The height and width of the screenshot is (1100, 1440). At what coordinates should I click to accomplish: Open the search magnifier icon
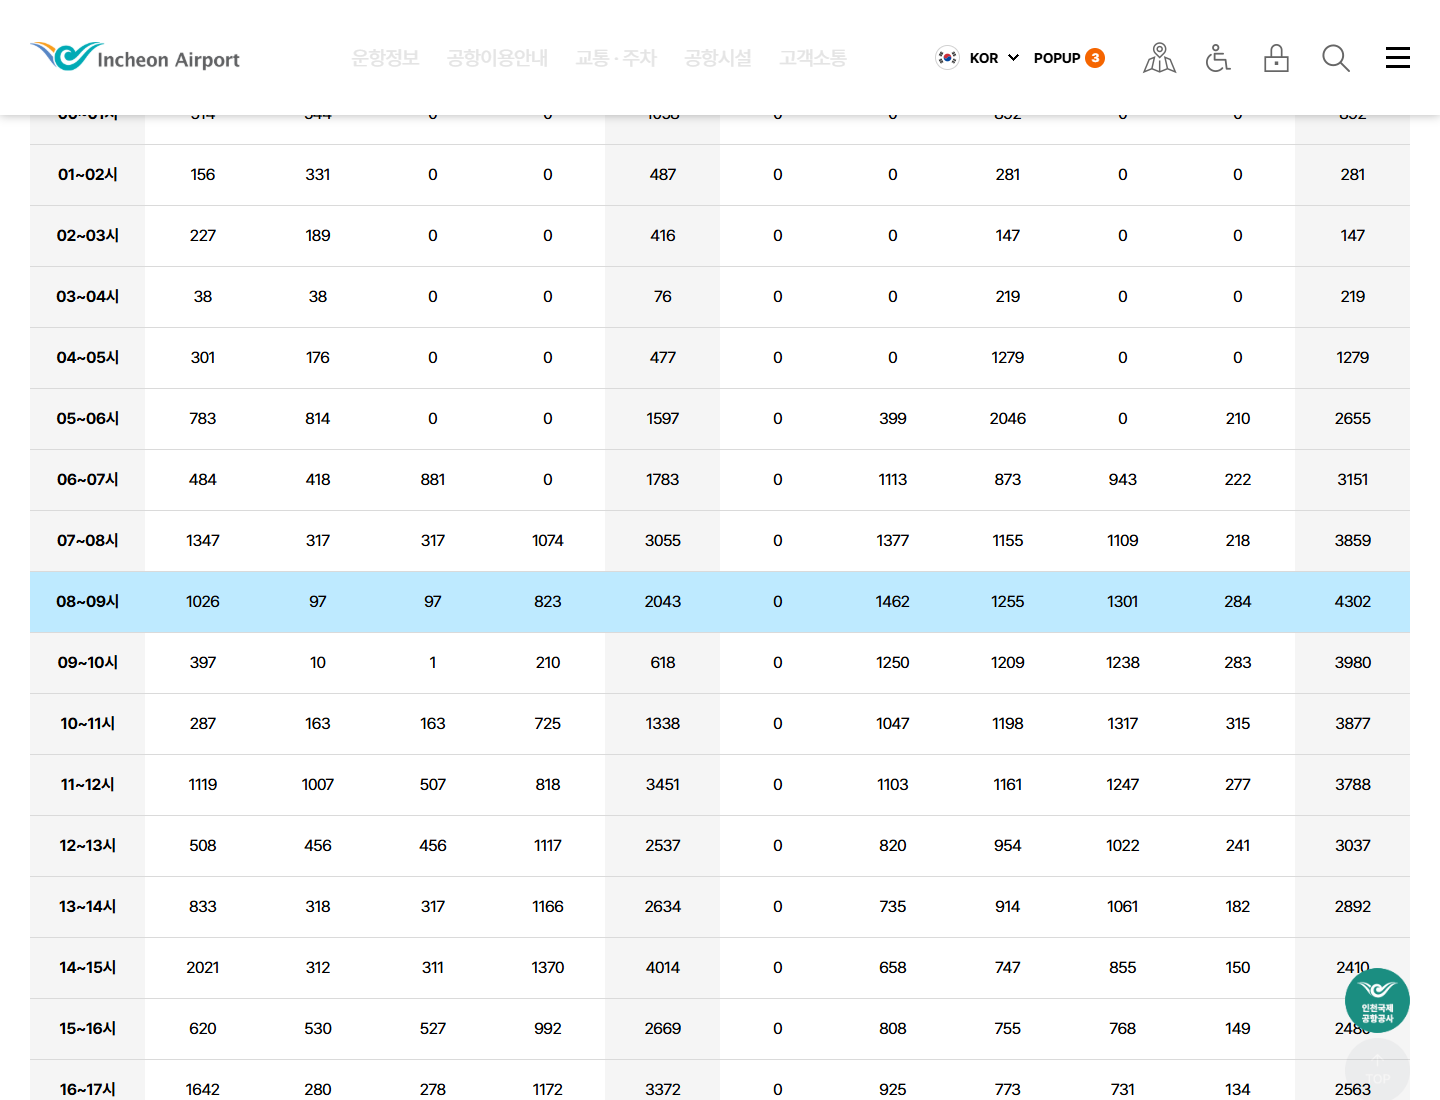pyautogui.click(x=1336, y=58)
